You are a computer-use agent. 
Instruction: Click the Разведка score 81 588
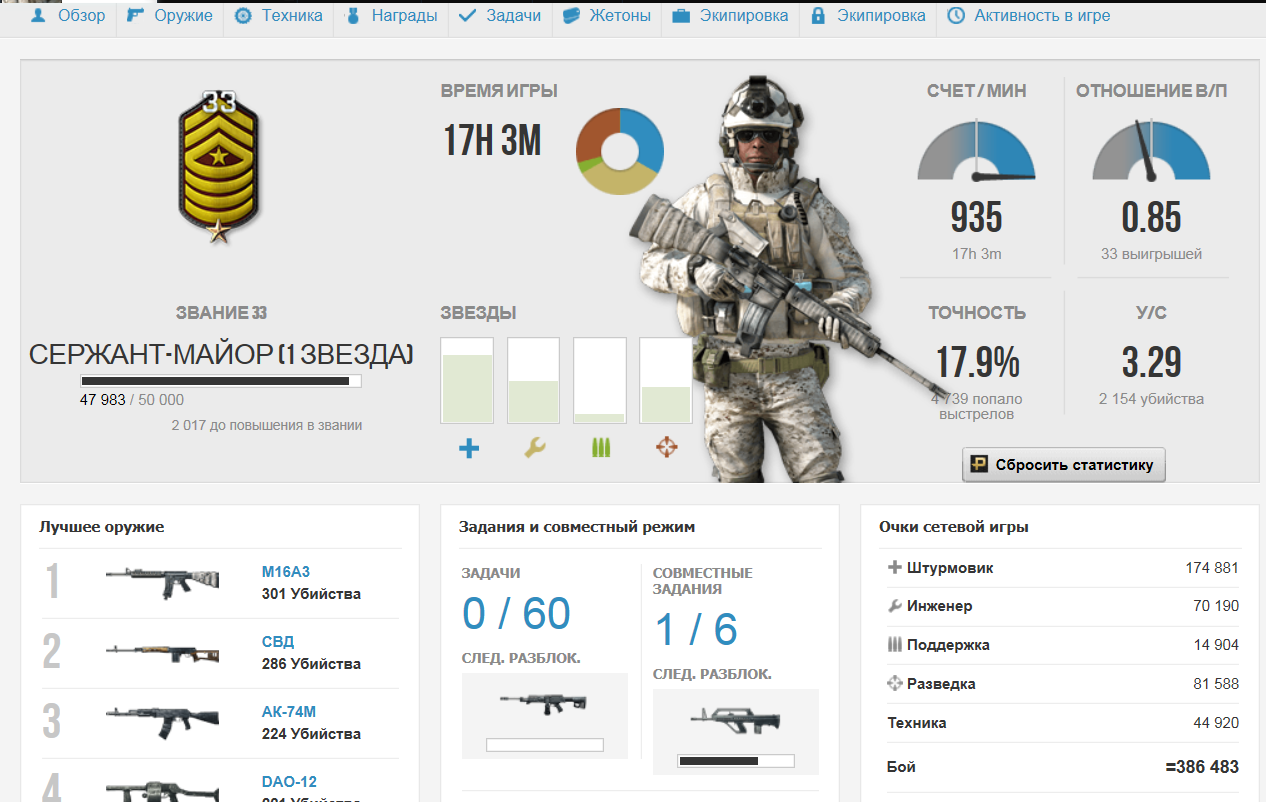[1216, 684]
